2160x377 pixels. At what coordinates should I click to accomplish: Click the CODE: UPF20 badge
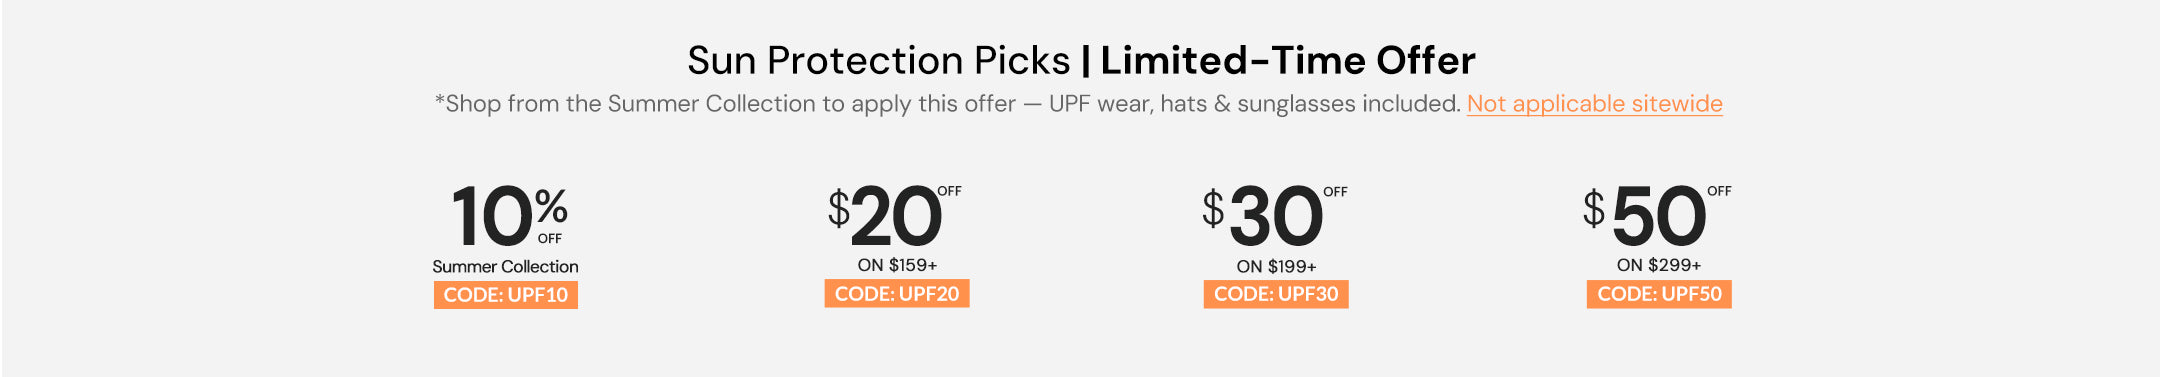click(x=897, y=294)
